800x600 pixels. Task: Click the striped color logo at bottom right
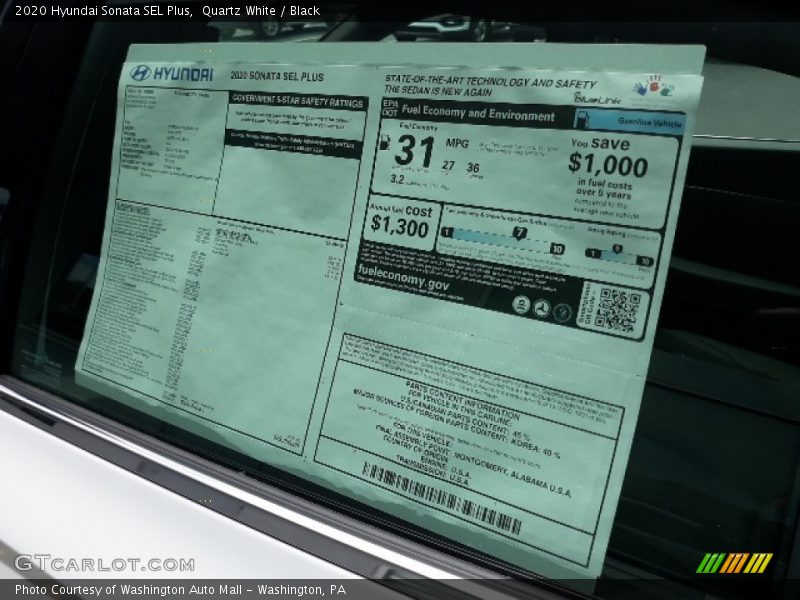pyautogui.click(x=734, y=563)
